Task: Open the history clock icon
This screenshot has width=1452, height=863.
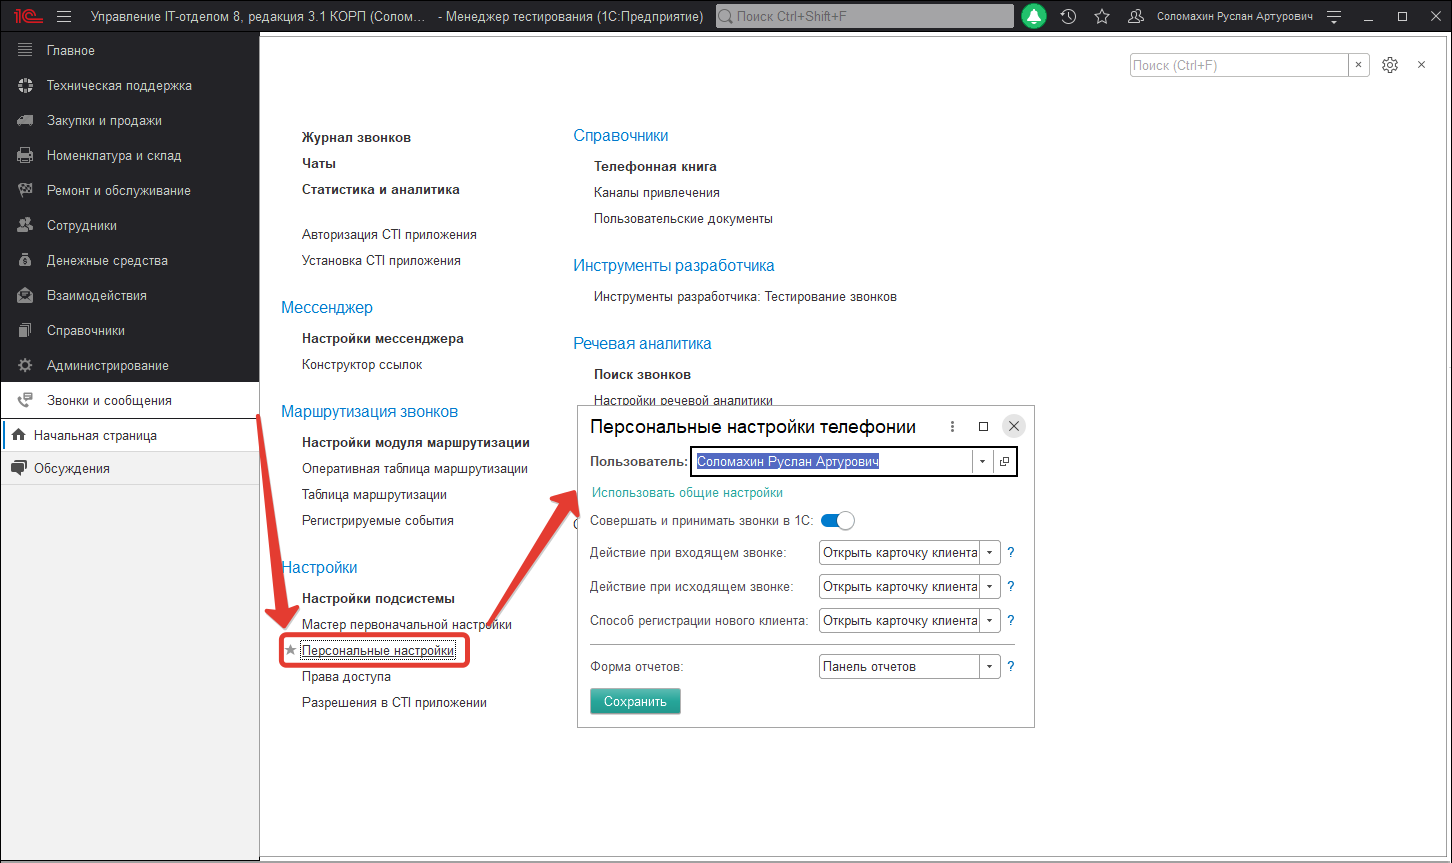Action: click(x=1068, y=17)
